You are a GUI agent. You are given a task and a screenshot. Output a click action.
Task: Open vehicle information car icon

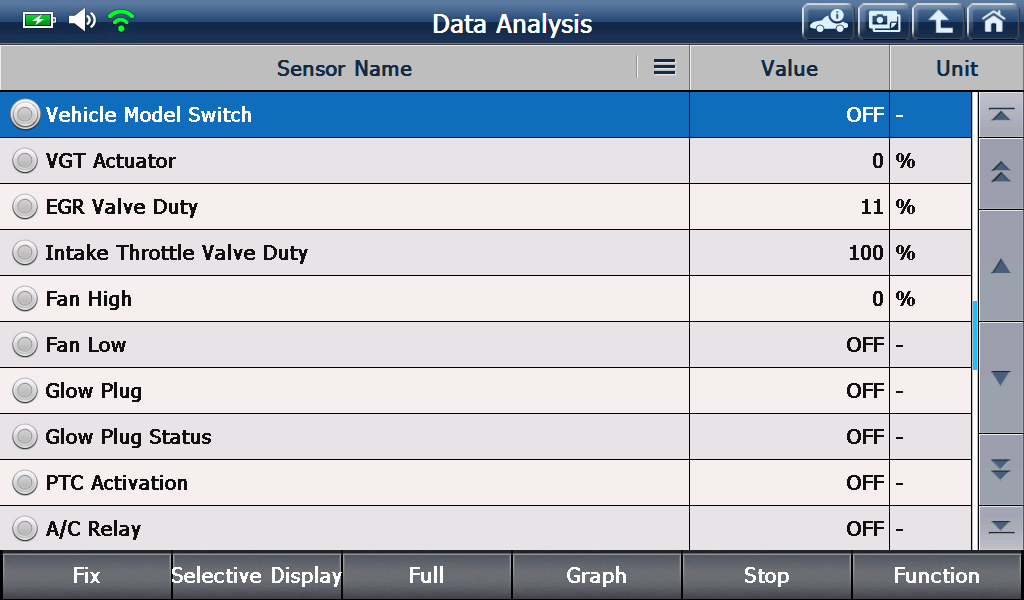click(828, 22)
